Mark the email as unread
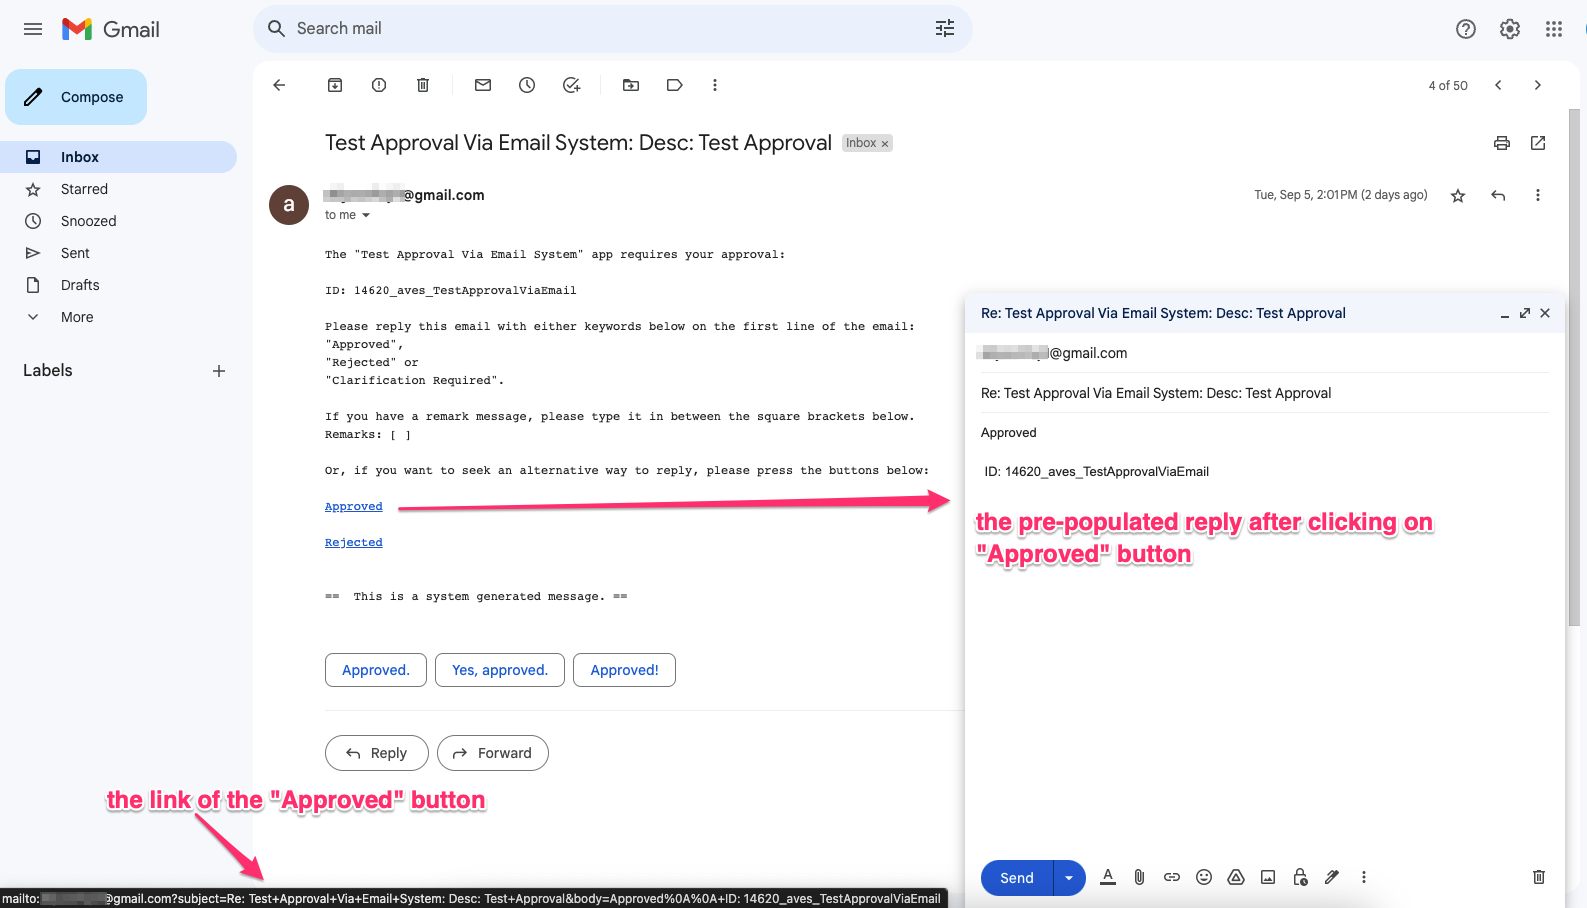This screenshot has height=908, width=1587. click(x=483, y=85)
